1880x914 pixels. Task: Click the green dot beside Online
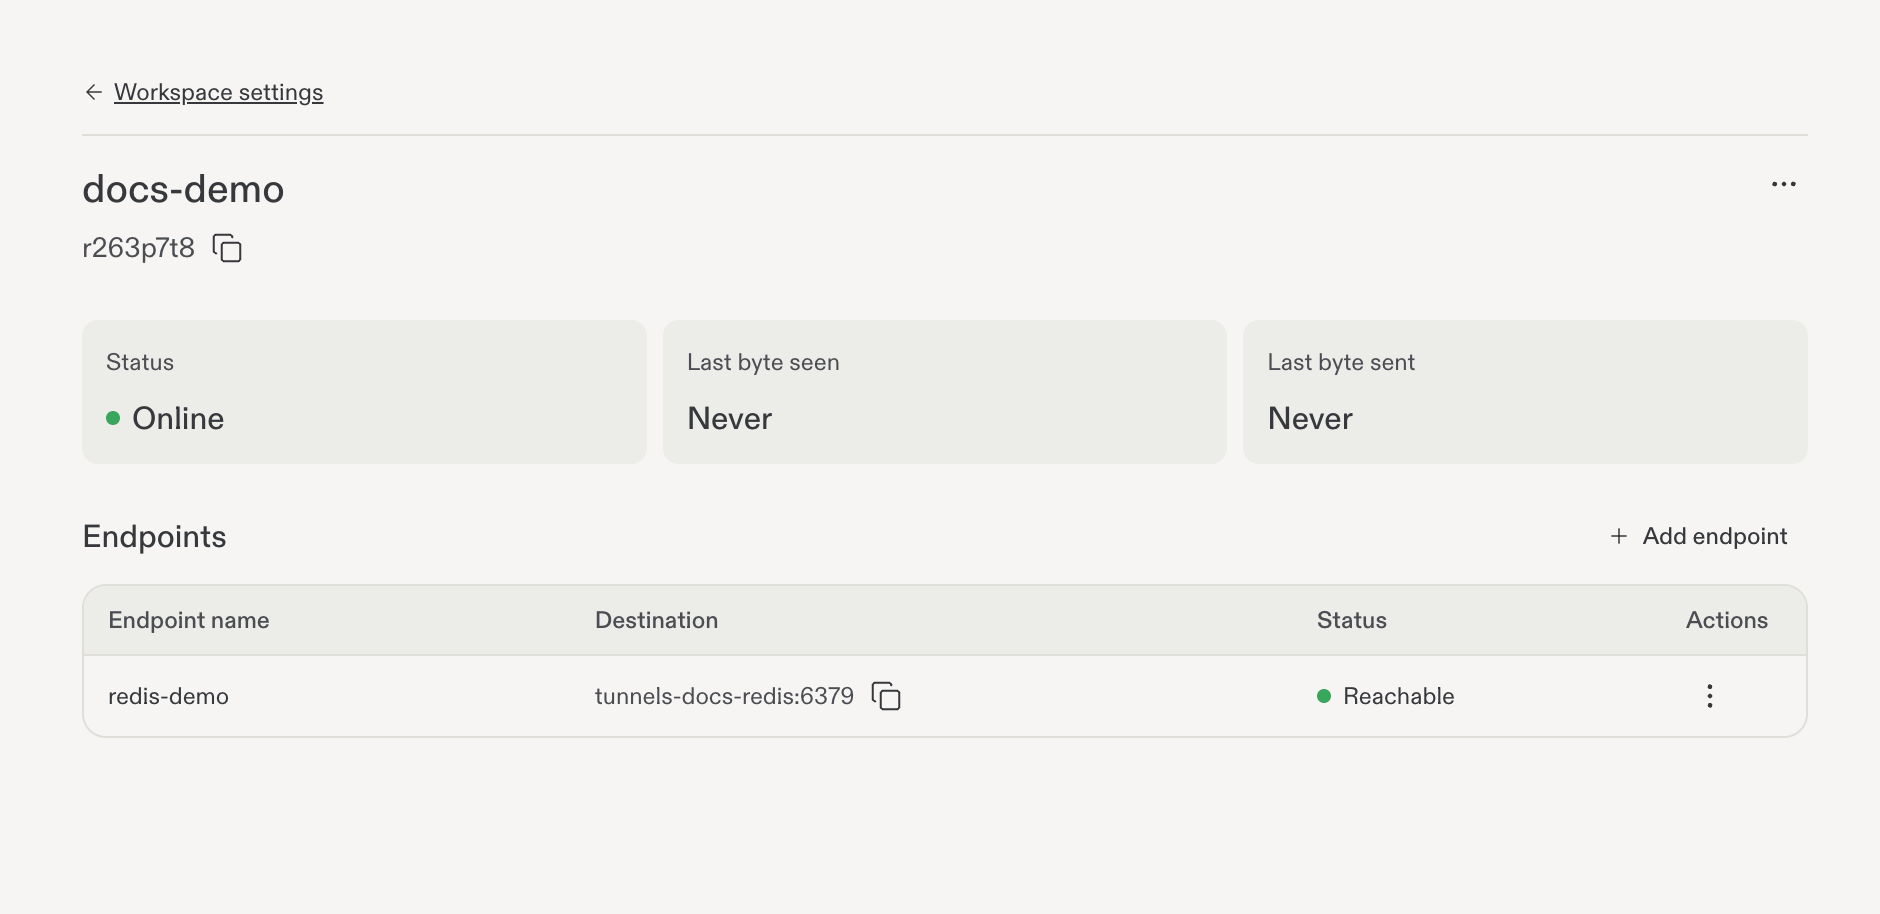click(x=113, y=418)
